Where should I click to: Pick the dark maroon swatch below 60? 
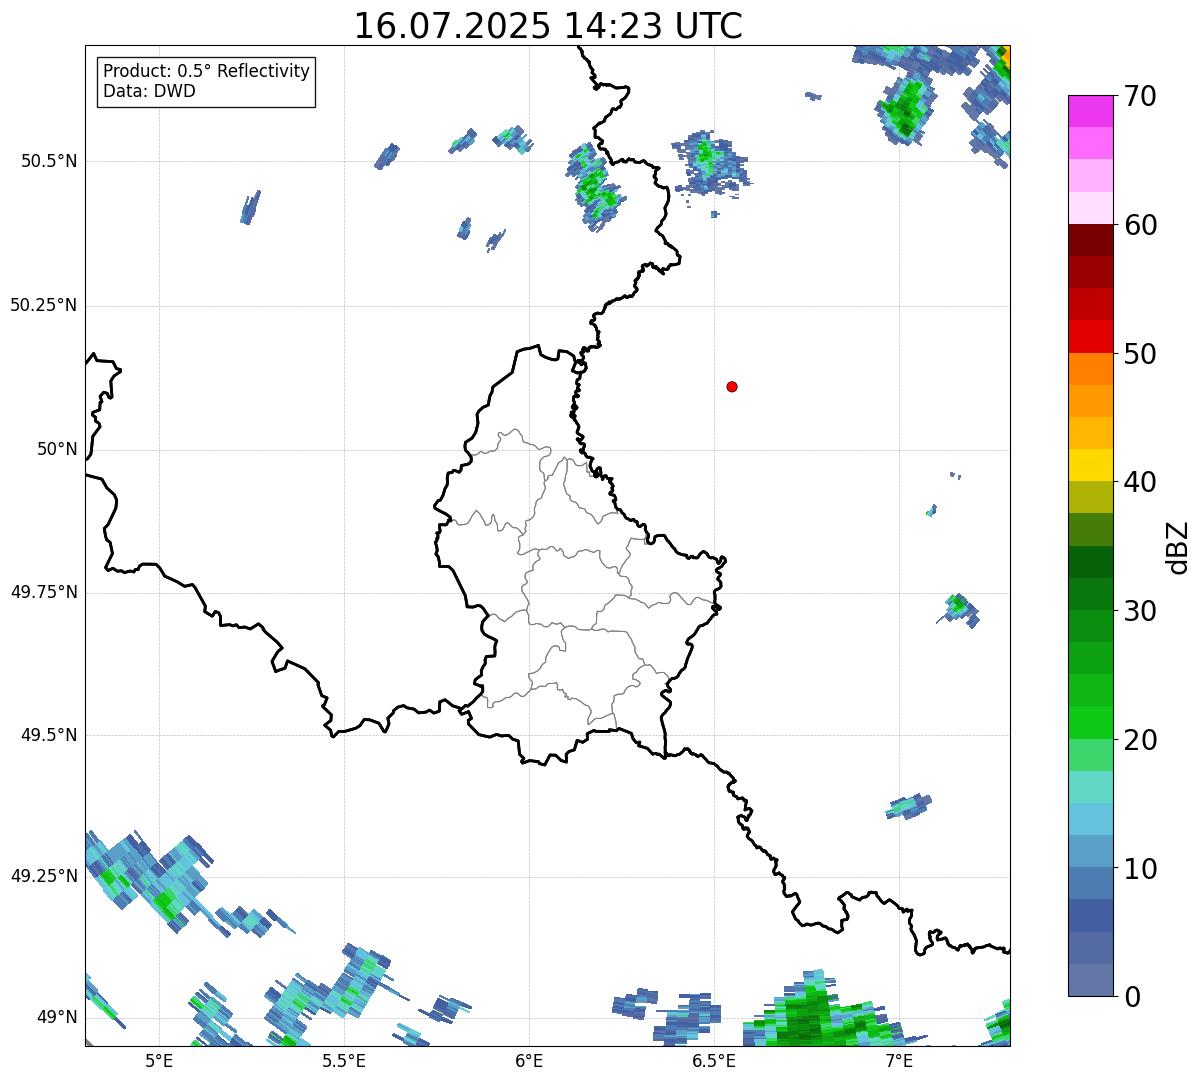click(1090, 240)
